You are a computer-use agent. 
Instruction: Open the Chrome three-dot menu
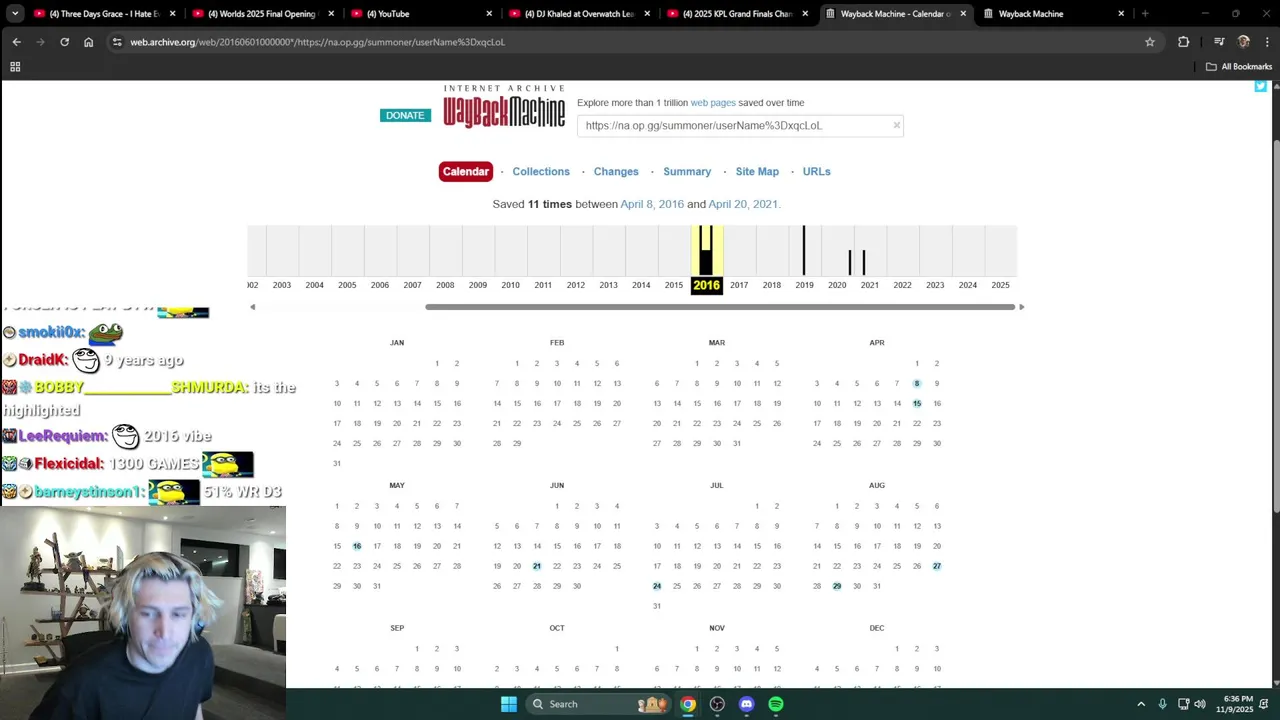[x=1265, y=42]
